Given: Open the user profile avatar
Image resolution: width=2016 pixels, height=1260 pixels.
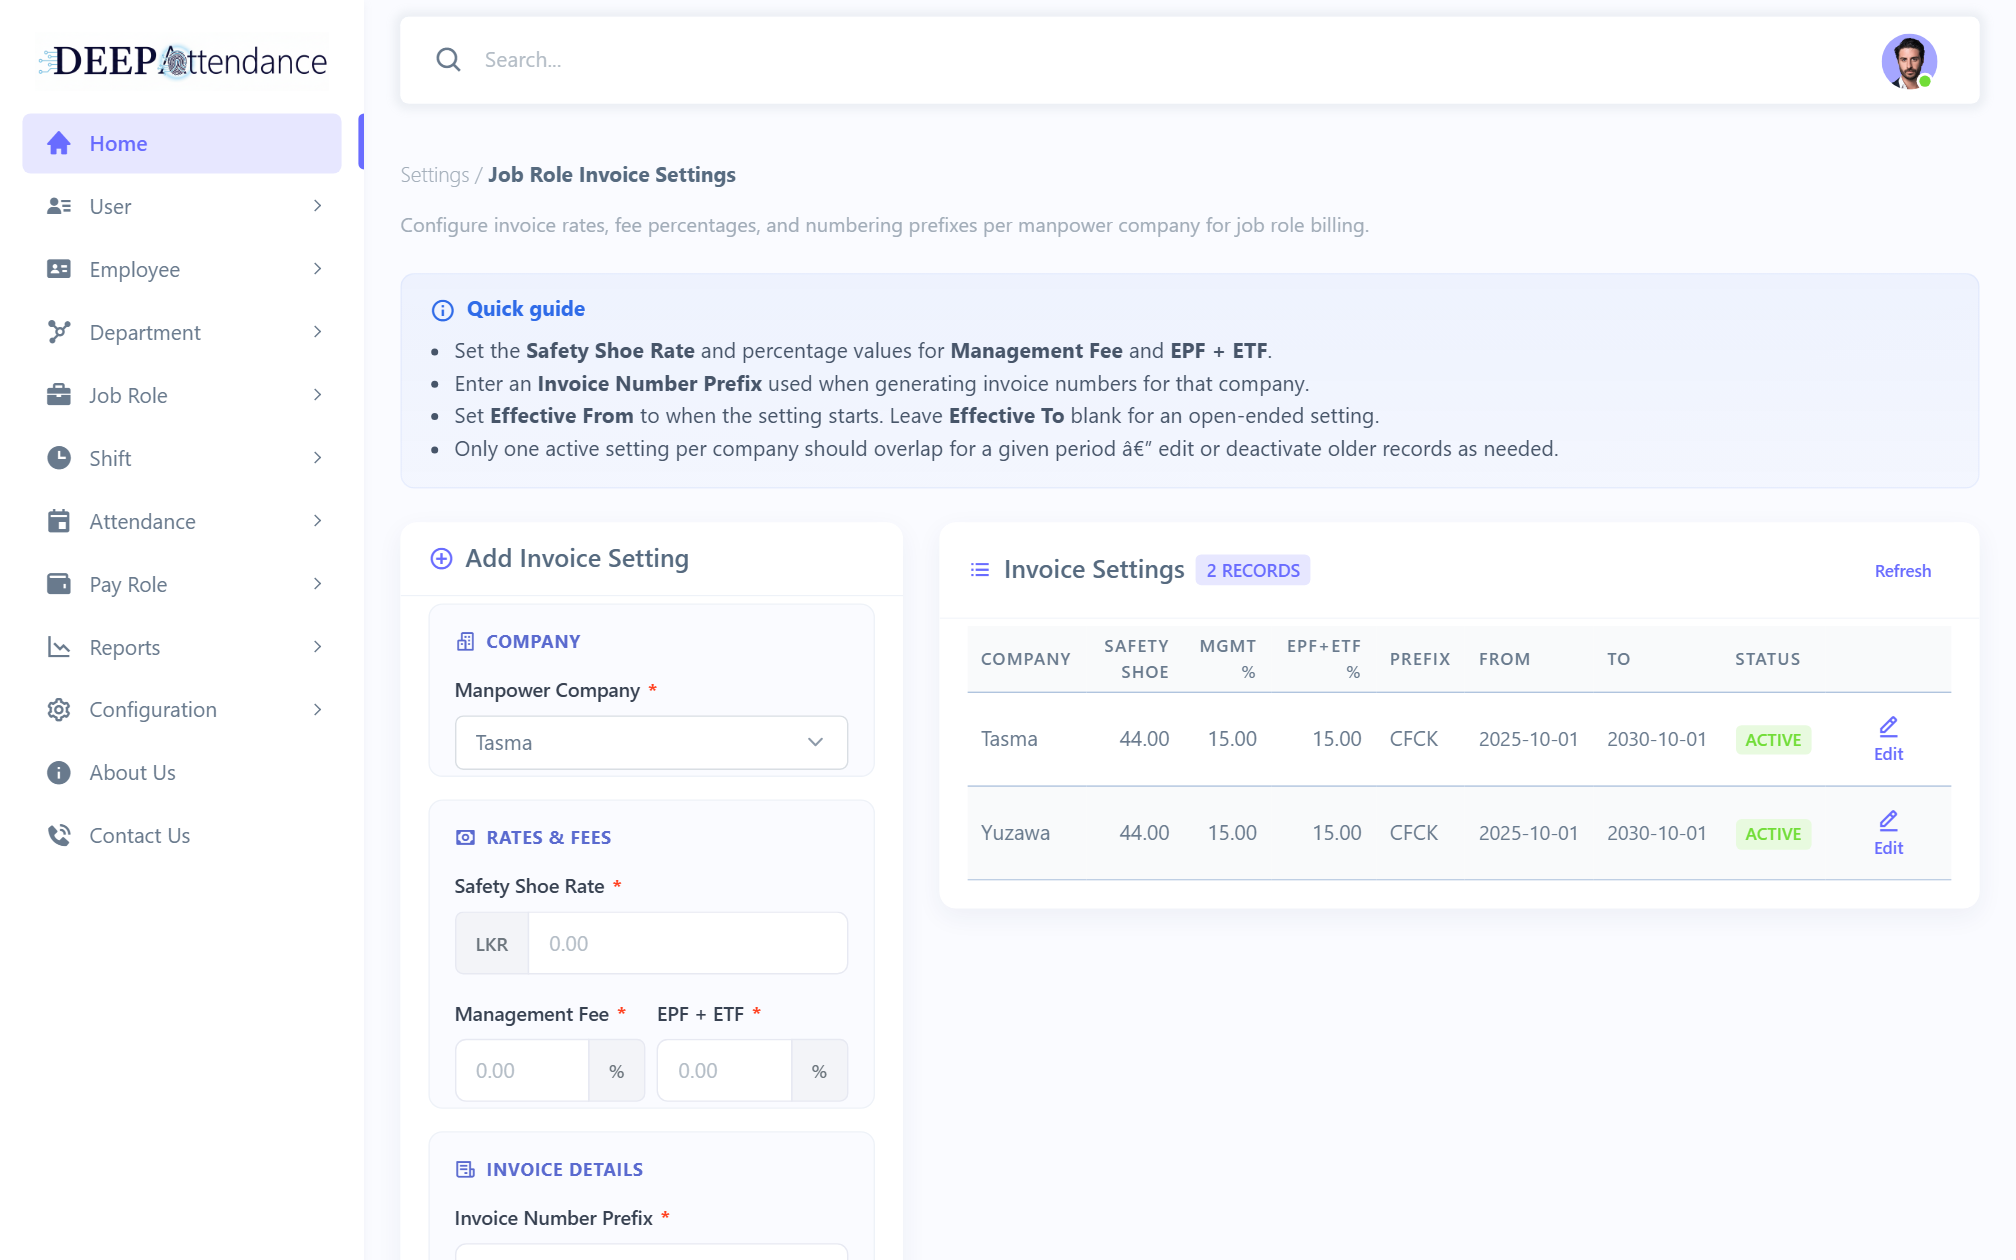Looking at the screenshot, I should coord(1909,61).
